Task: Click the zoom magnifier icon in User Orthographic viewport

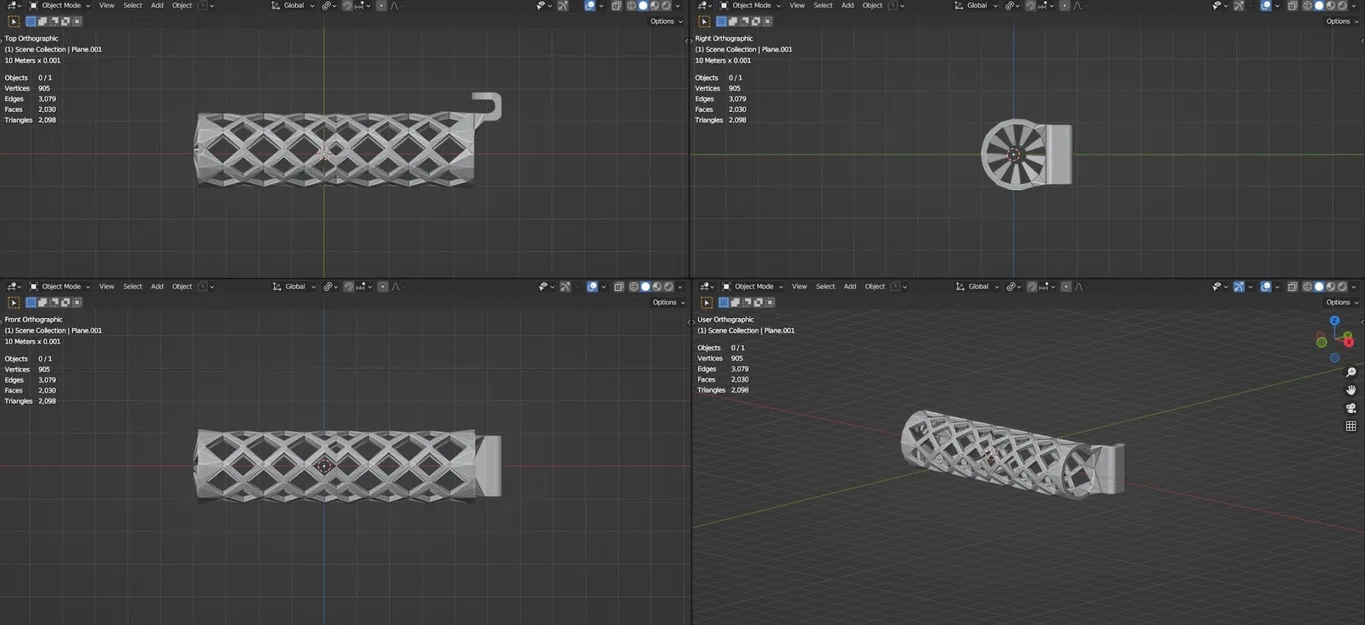Action: point(1351,372)
